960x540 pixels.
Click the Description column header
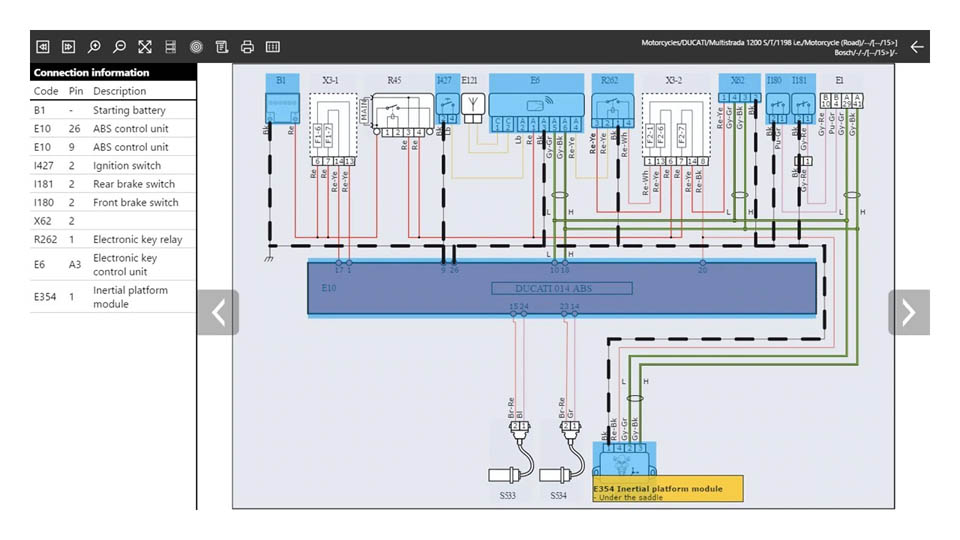(x=119, y=91)
